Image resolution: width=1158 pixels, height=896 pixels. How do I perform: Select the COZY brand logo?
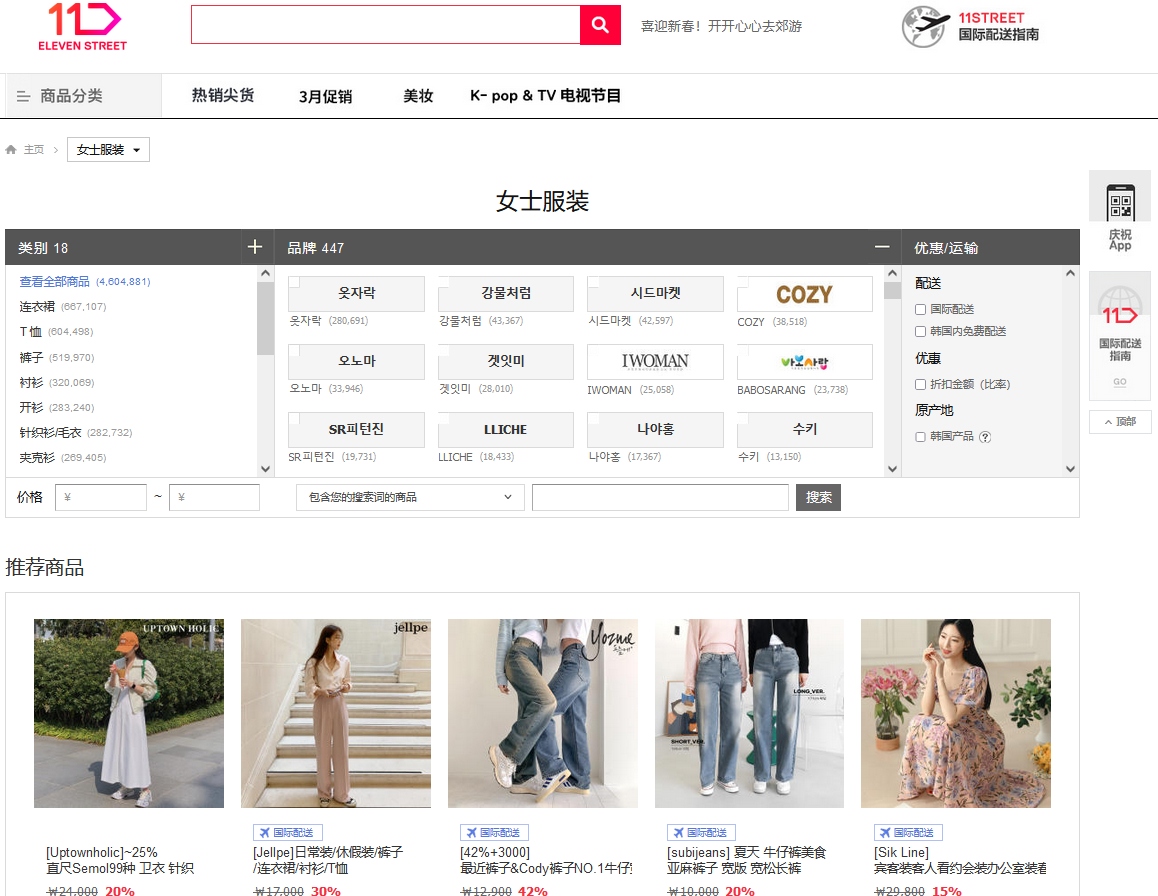[804, 294]
